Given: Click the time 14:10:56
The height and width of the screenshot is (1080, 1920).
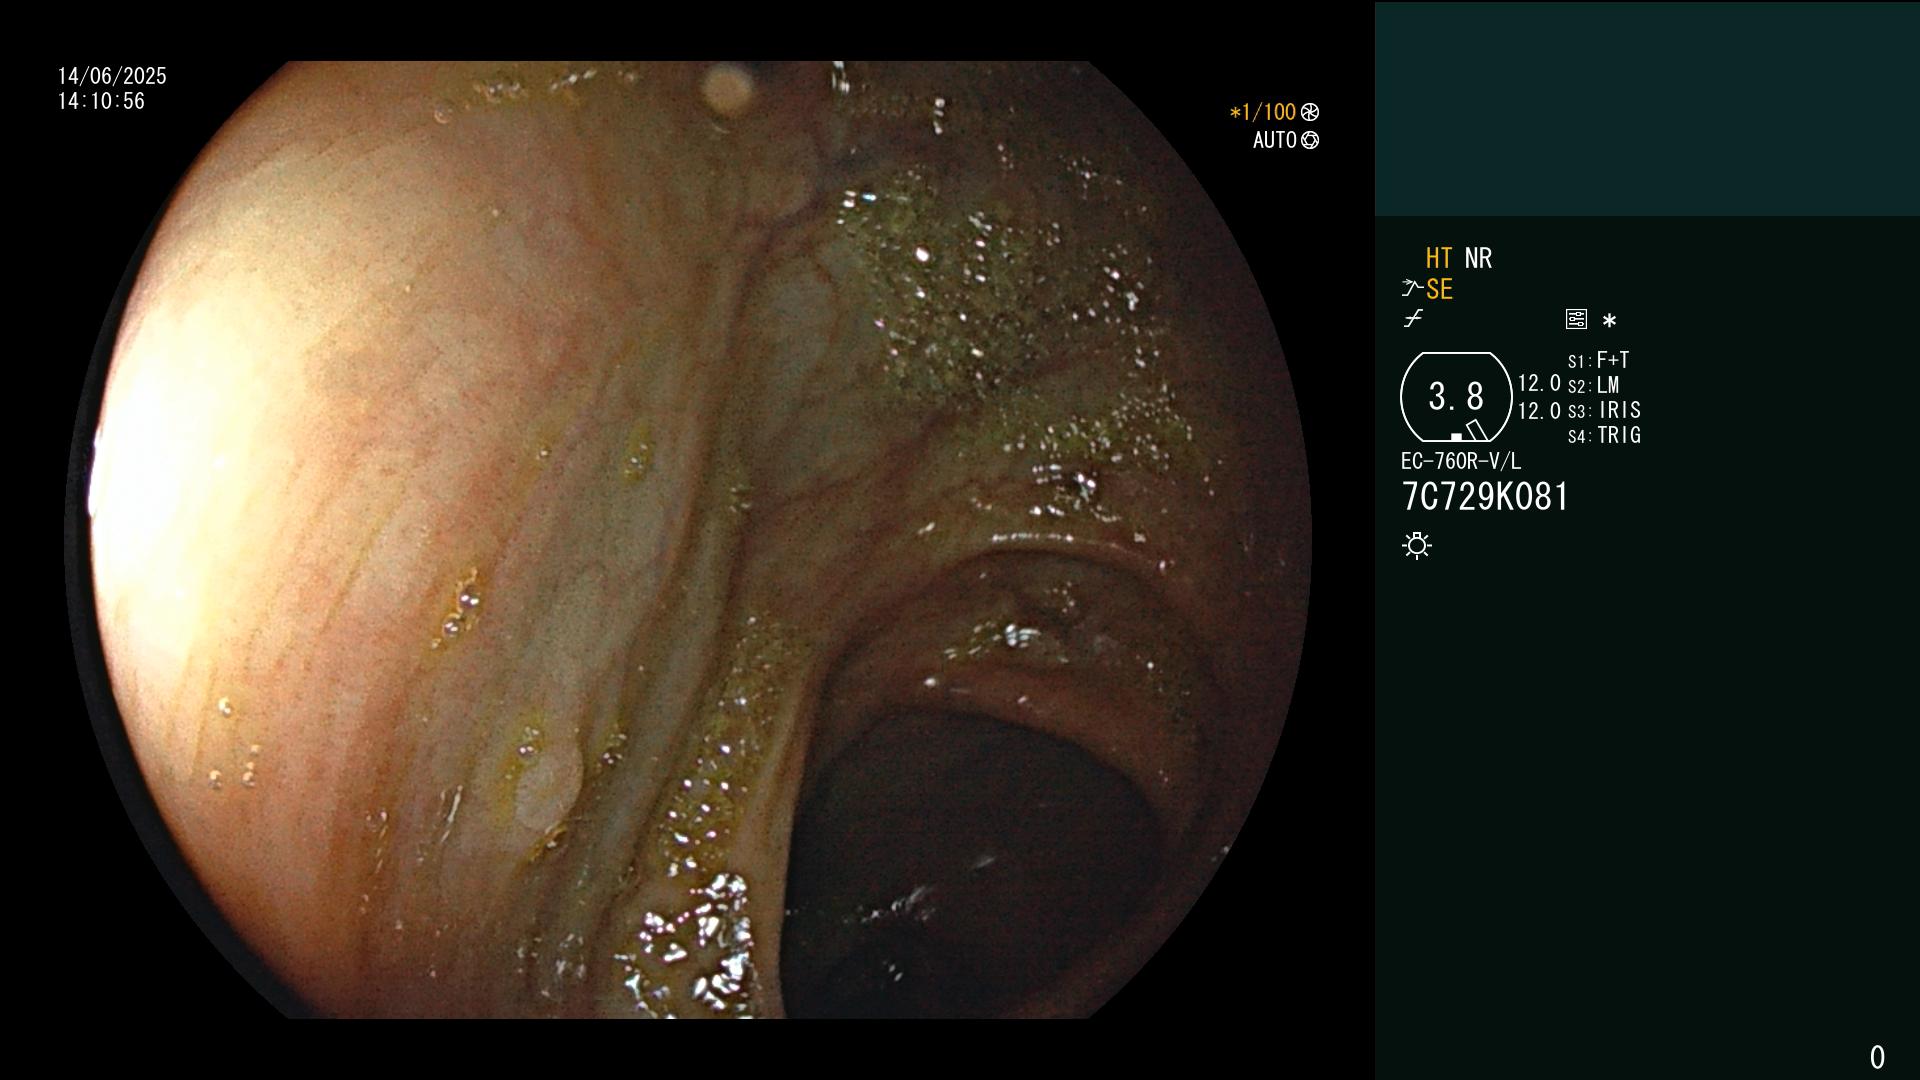Looking at the screenshot, I should coord(101,101).
